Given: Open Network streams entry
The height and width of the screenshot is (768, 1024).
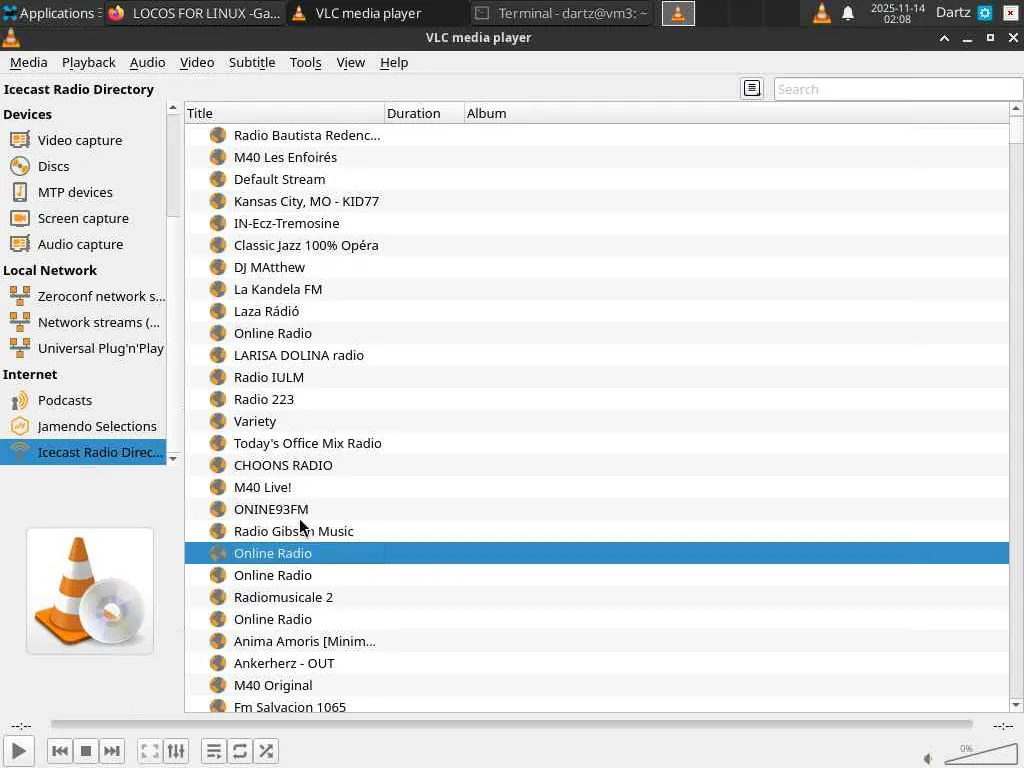Looking at the screenshot, I should click(x=83, y=323).
